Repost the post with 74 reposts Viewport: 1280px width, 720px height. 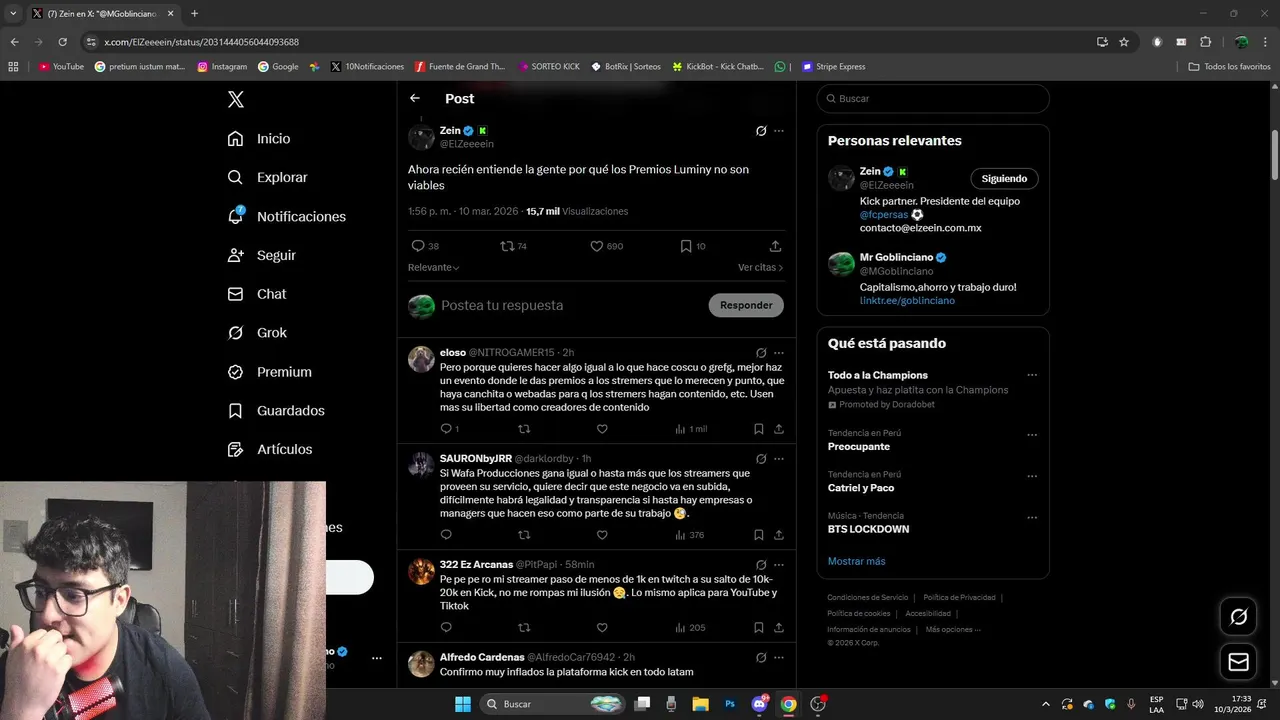[x=507, y=246]
